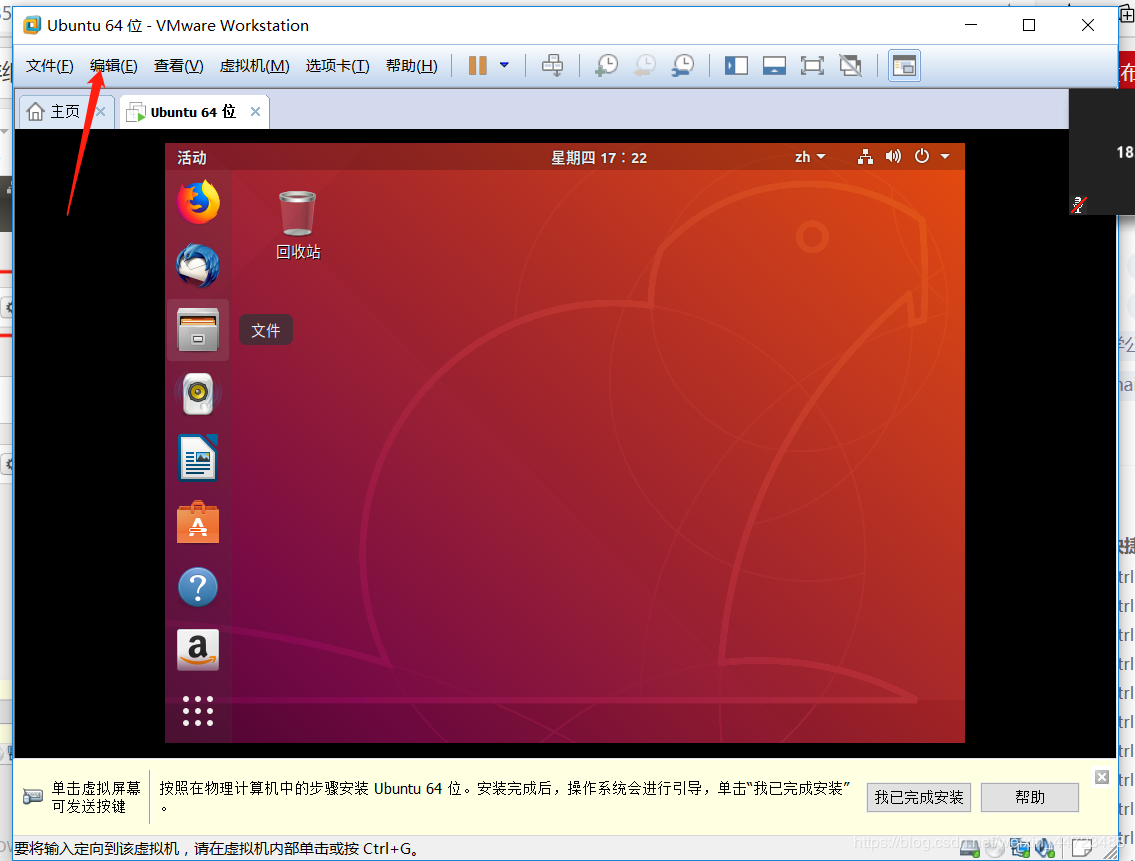Click the hard disk status bar icon
Screen dimensions: 1135x861
(970, 849)
